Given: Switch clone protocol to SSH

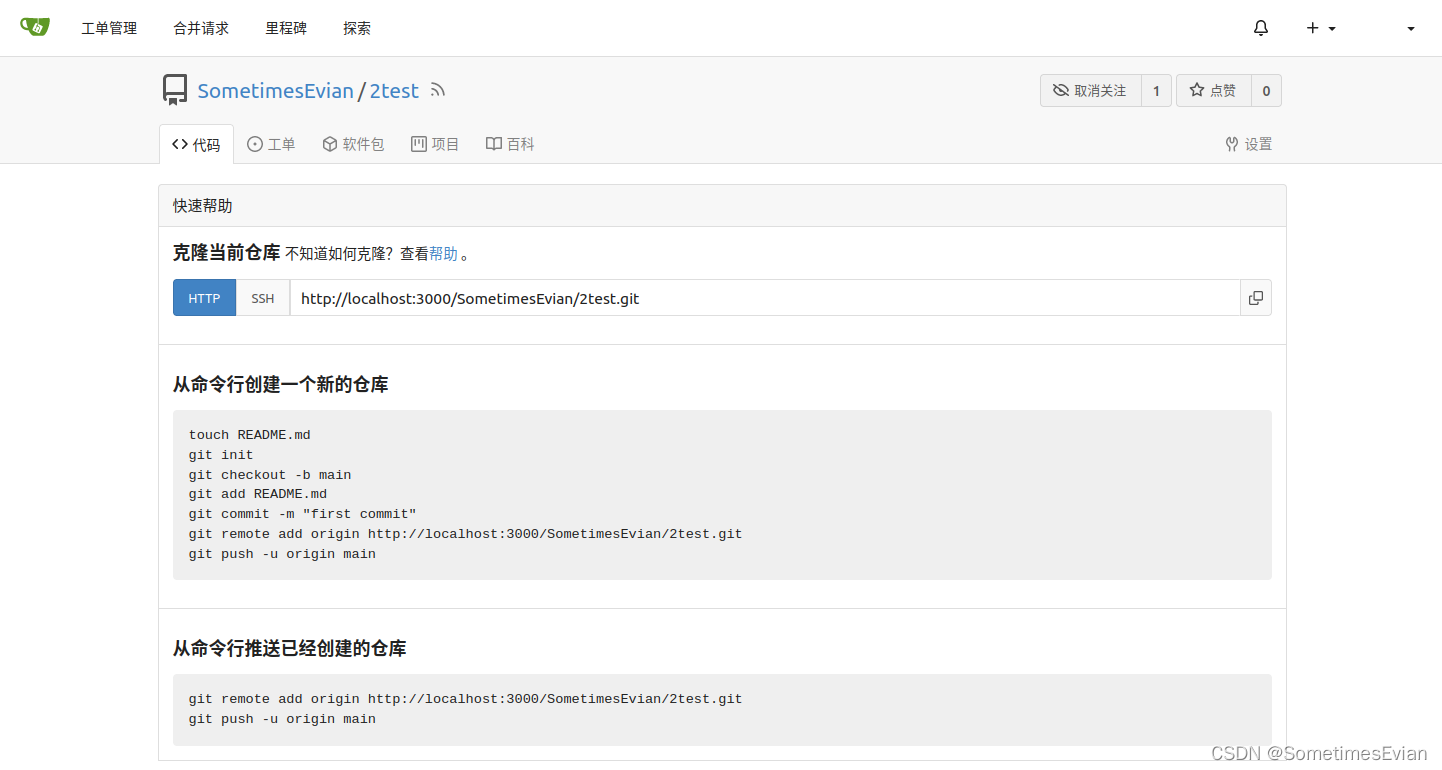Looking at the screenshot, I should [263, 298].
